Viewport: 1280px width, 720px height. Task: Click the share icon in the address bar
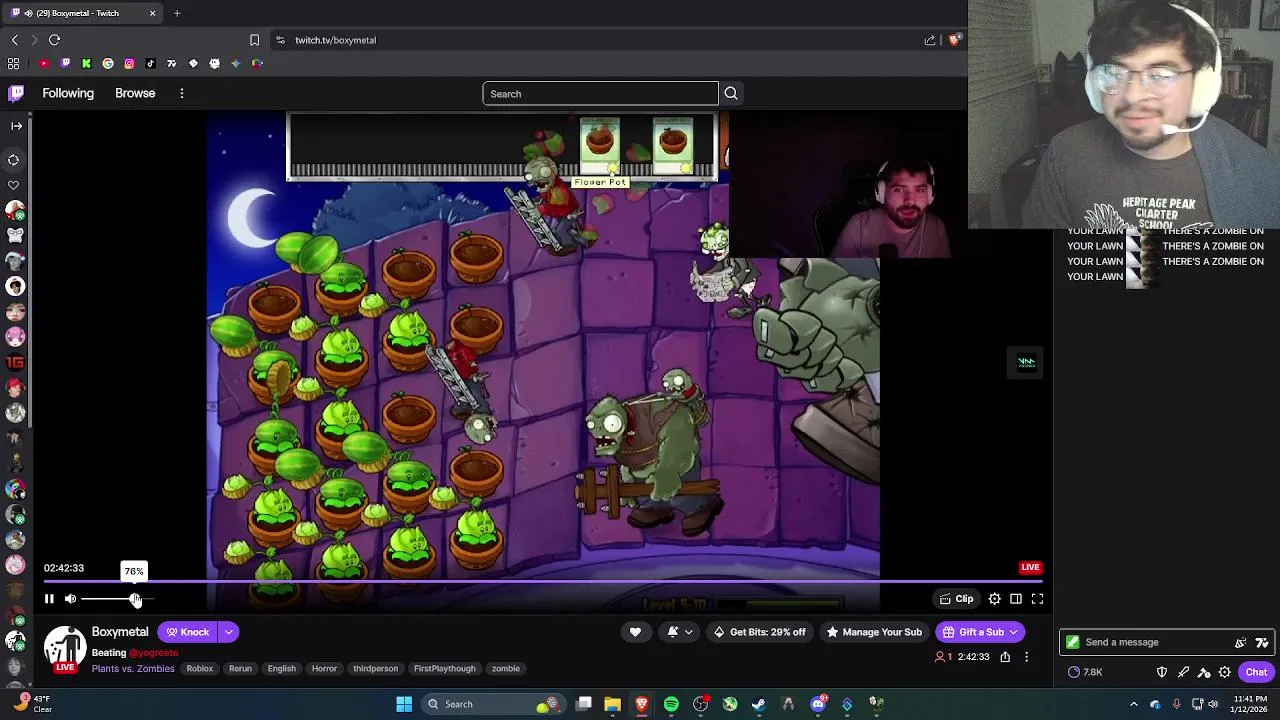(x=930, y=40)
